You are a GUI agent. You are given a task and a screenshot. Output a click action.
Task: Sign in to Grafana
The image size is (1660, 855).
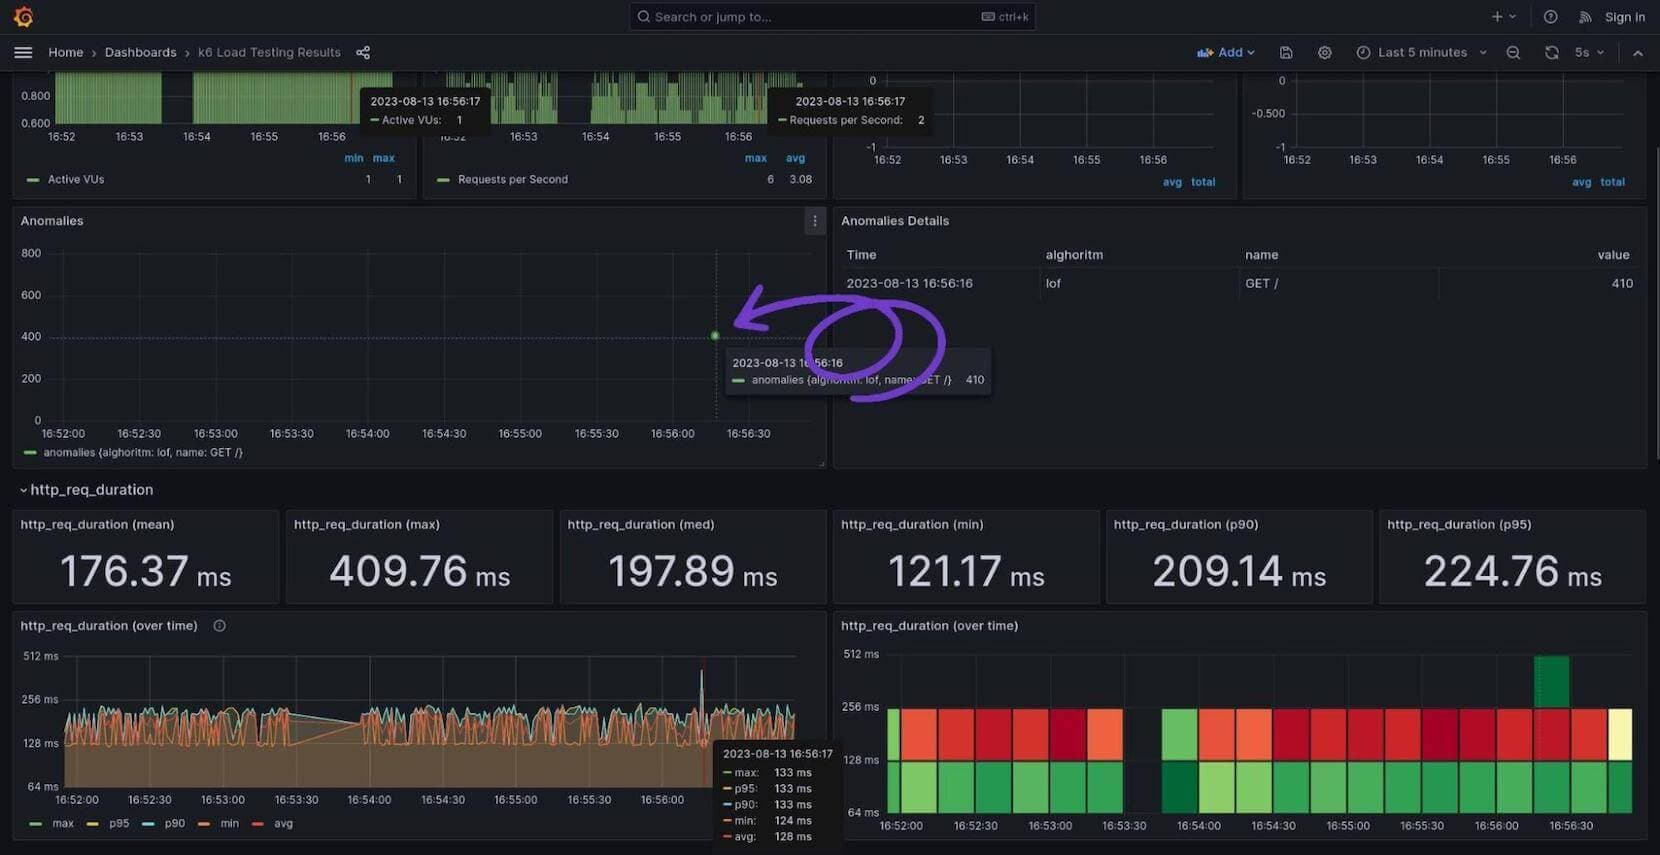[1624, 17]
